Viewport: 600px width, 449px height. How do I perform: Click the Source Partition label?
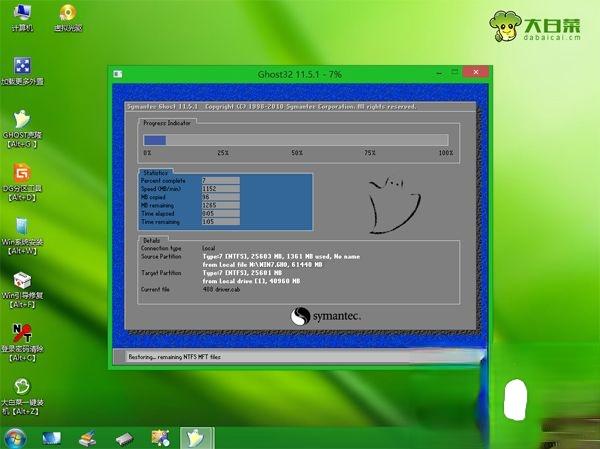[x=161, y=256]
